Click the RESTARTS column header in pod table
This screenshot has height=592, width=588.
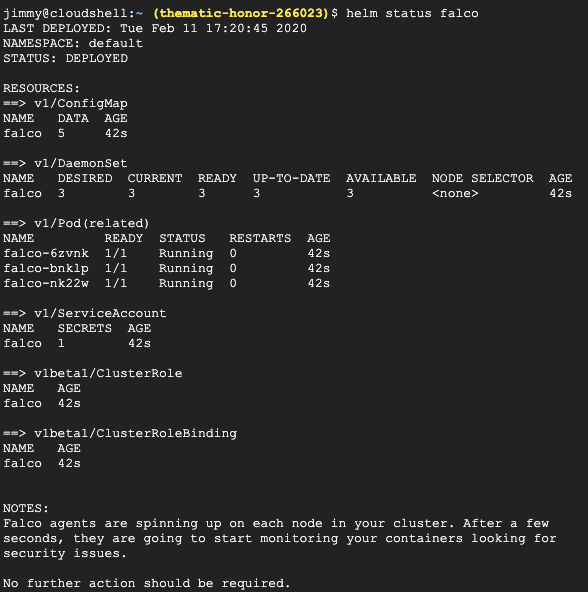[260, 238]
